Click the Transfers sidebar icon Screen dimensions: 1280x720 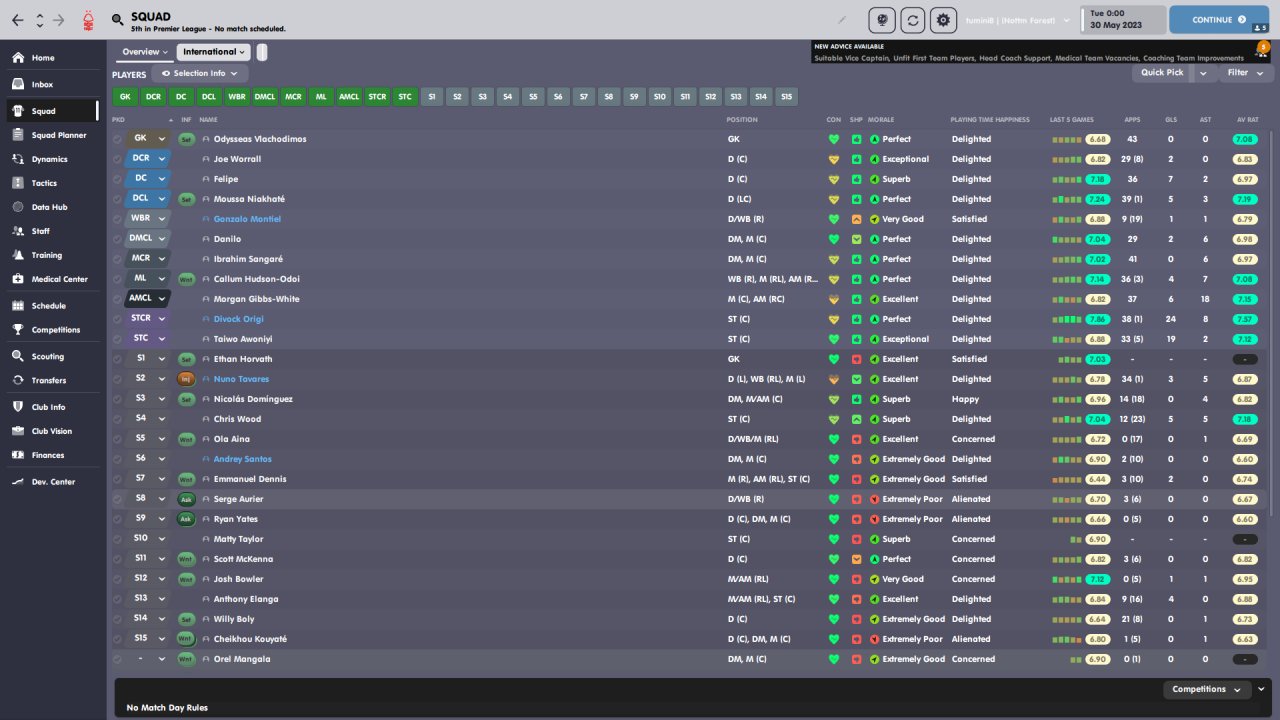coord(18,380)
